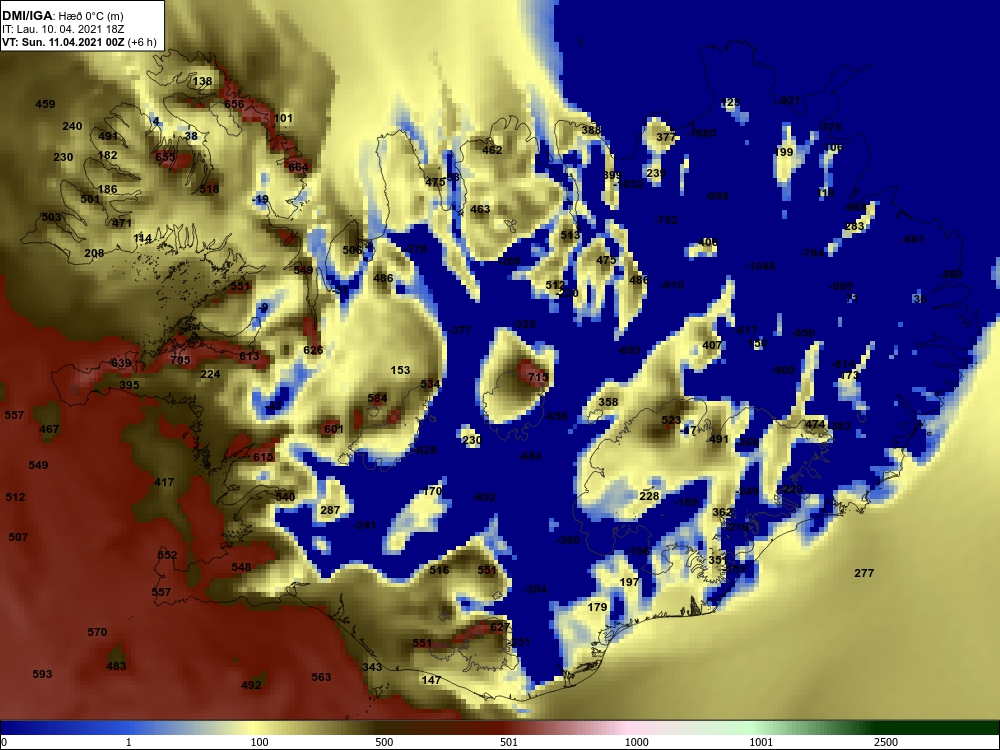Click the map value 224
This screenshot has width=1000, height=750.
[x=210, y=374]
